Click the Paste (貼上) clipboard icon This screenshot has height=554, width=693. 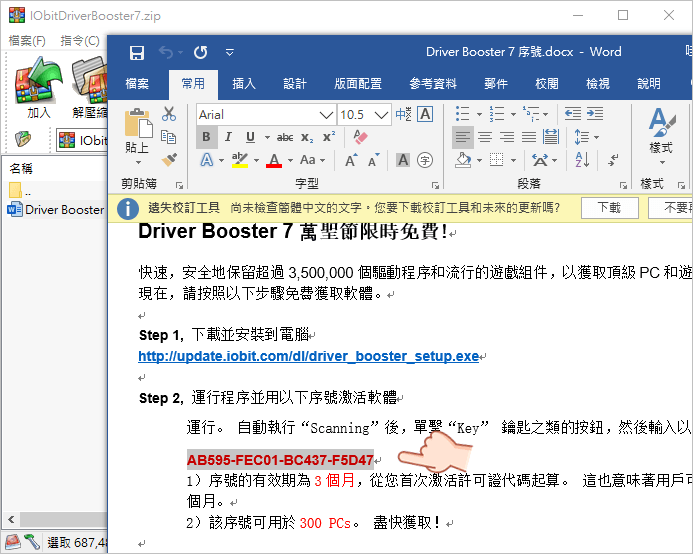tap(138, 122)
